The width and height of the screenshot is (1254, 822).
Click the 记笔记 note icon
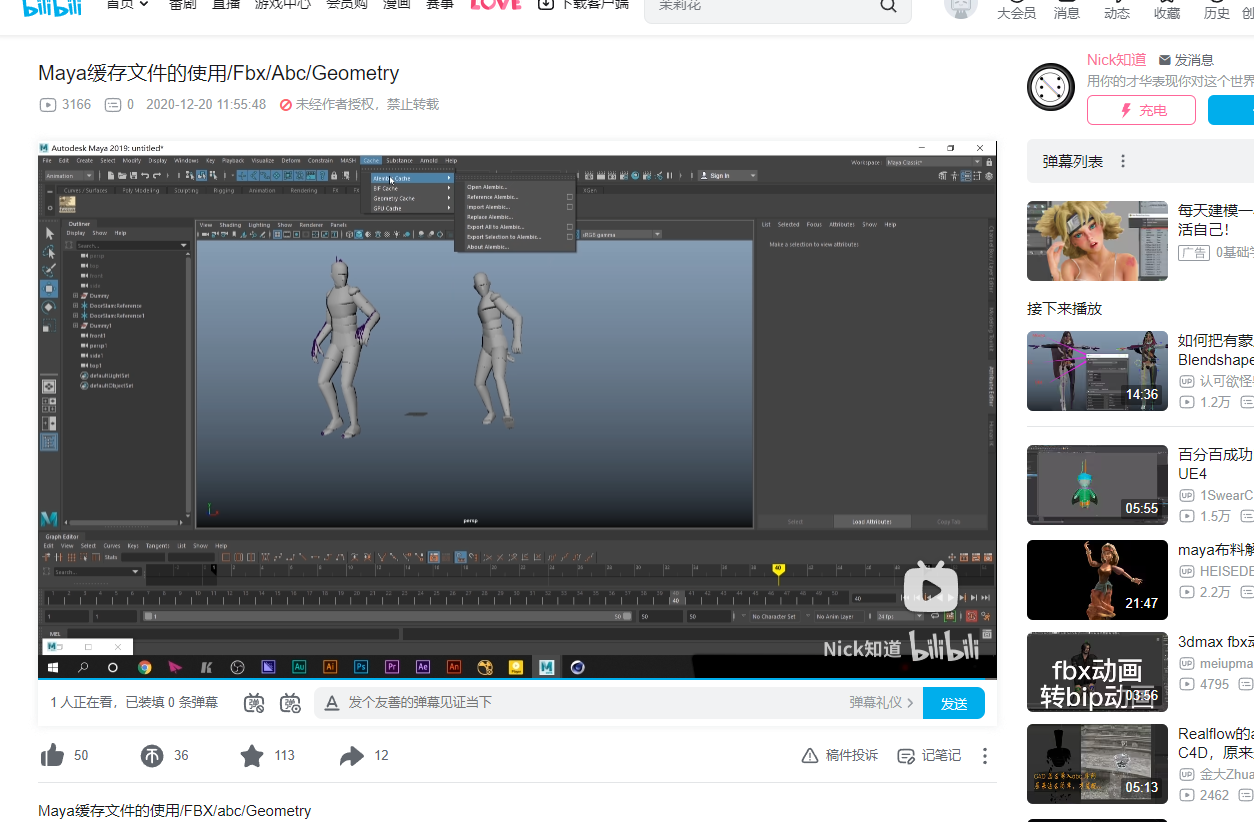(906, 756)
